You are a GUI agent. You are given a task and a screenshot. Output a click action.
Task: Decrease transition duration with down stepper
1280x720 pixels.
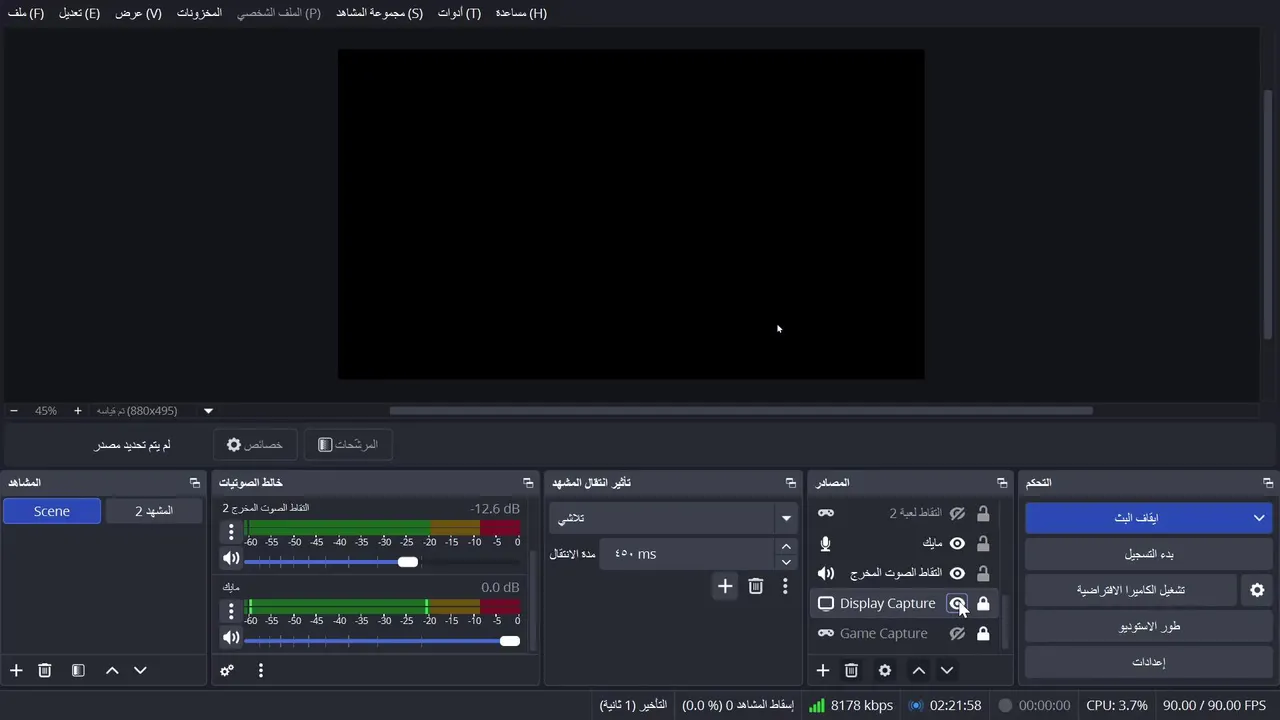pyautogui.click(x=786, y=562)
